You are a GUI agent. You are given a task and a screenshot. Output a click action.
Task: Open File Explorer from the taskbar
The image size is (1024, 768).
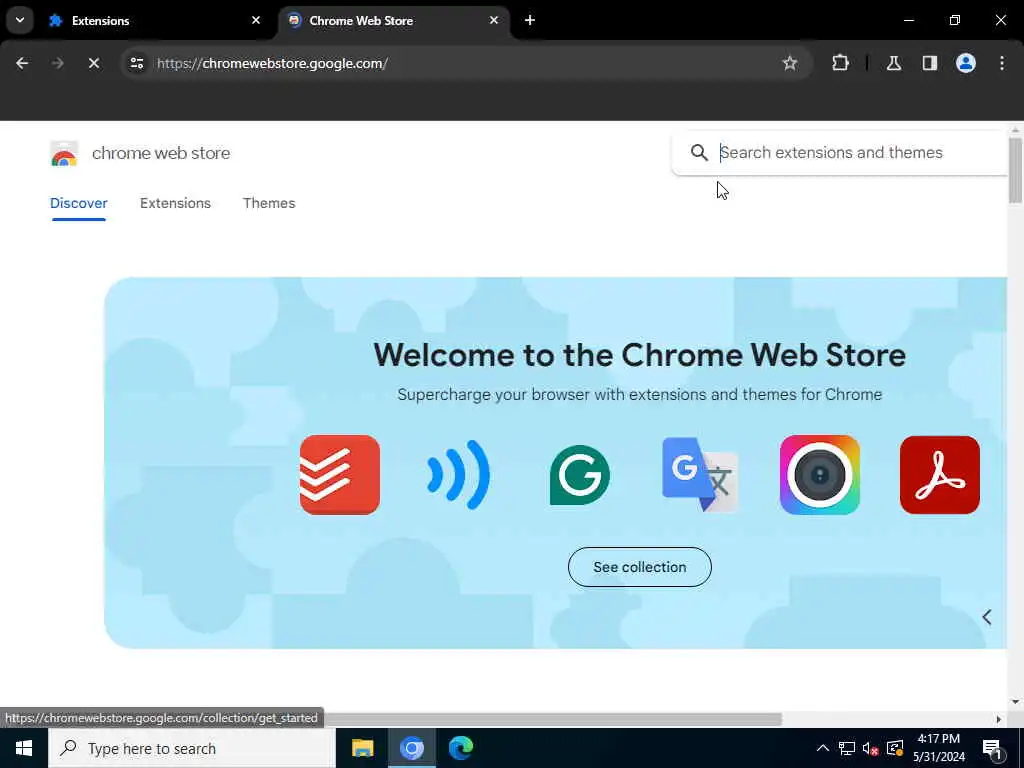click(x=362, y=748)
